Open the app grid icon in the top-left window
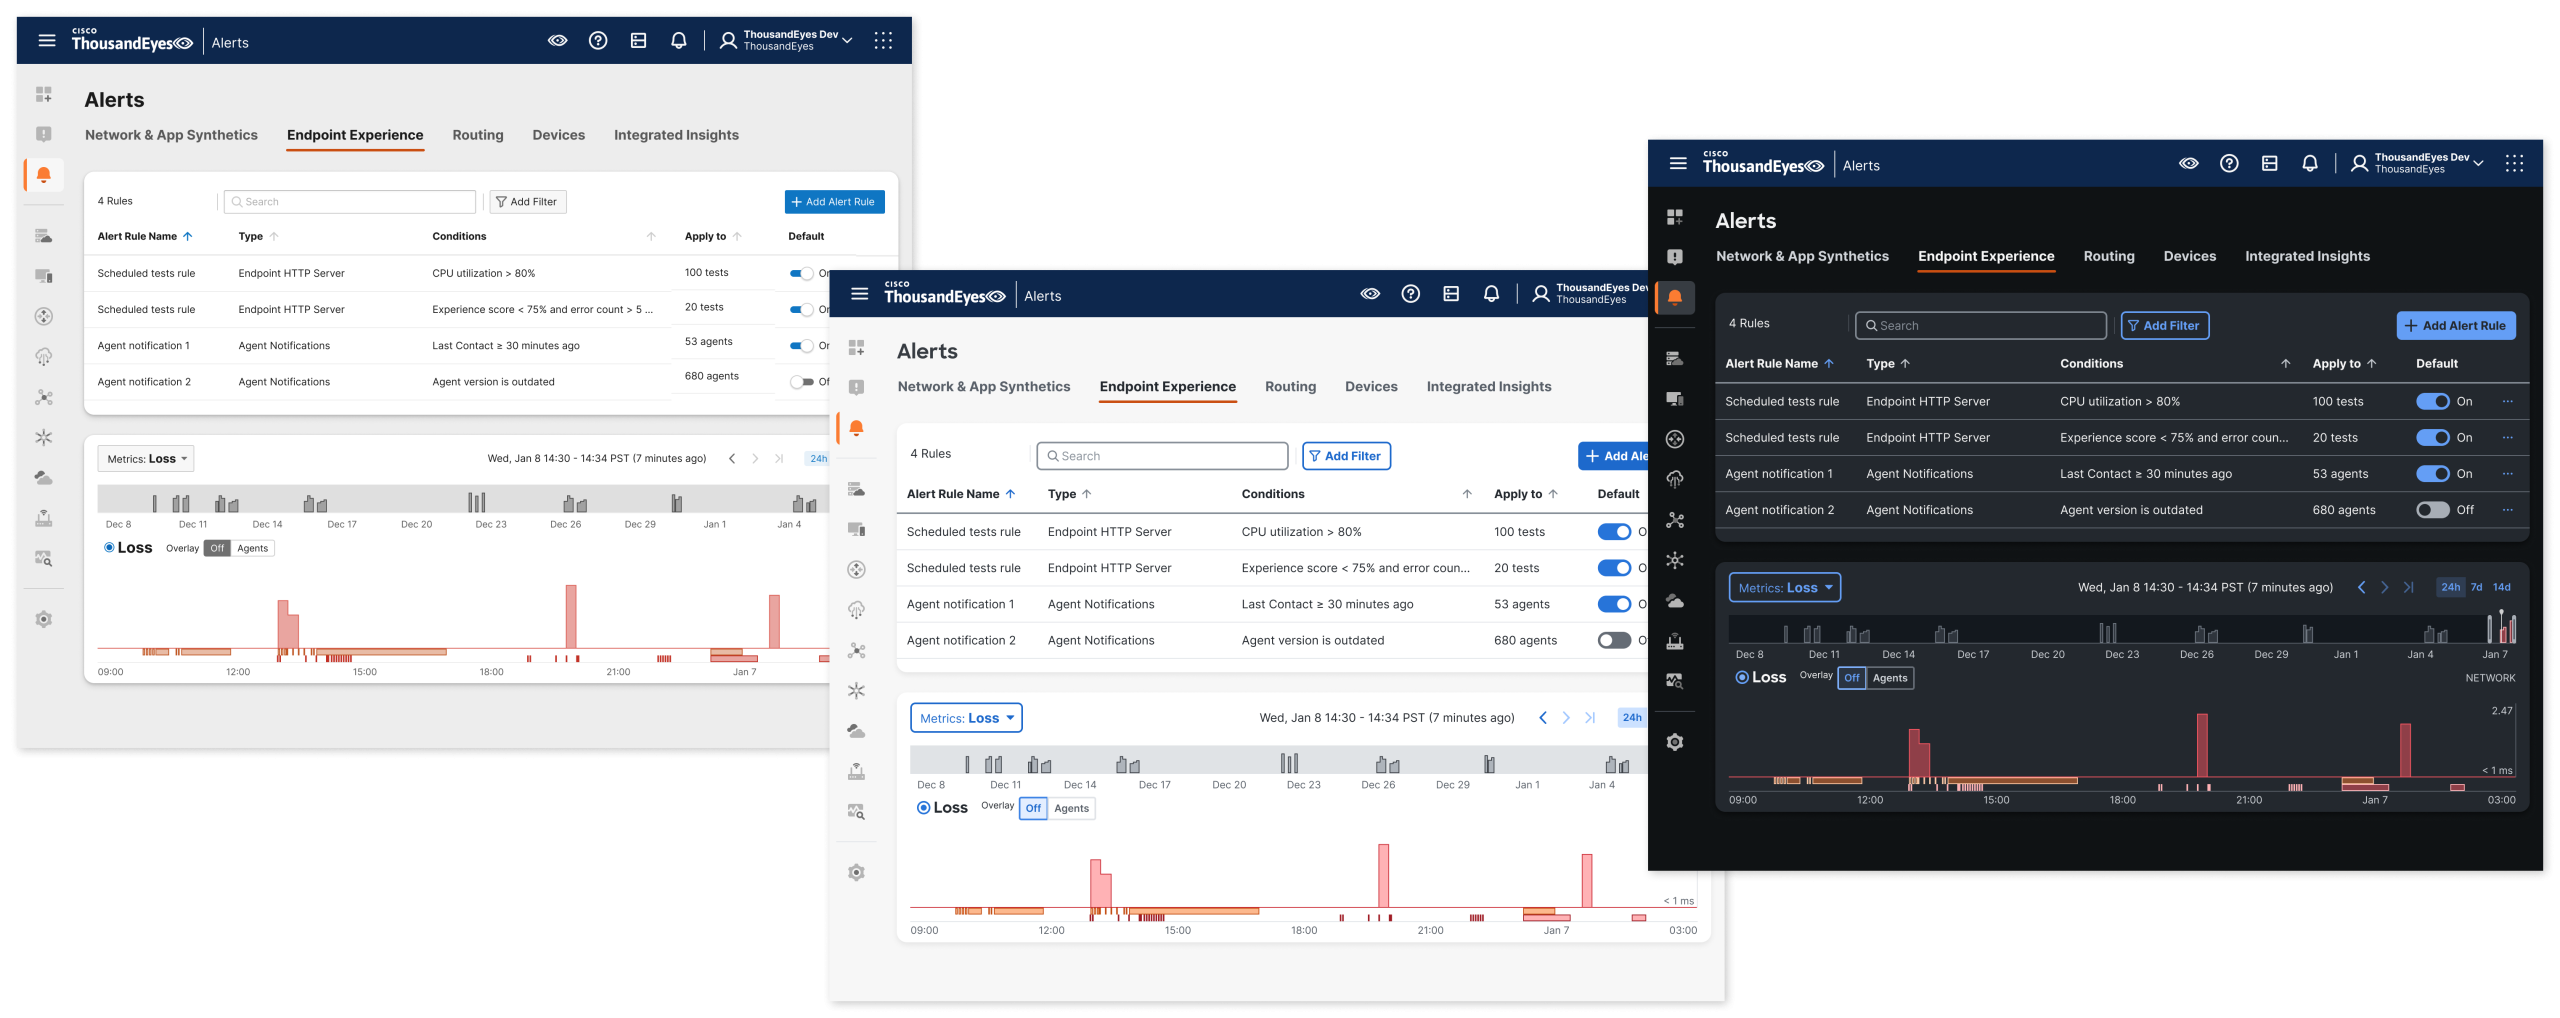The width and height of the screenshot is (2560, 1018). (x=883, y=41)
